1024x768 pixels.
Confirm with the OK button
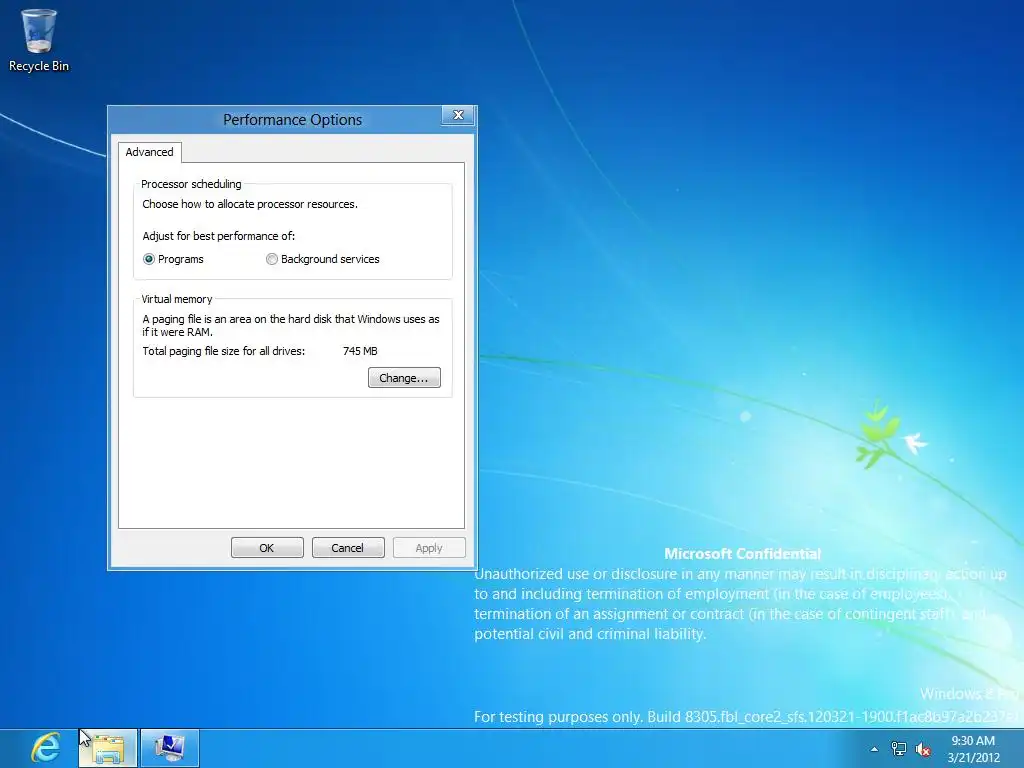[267, 548]
